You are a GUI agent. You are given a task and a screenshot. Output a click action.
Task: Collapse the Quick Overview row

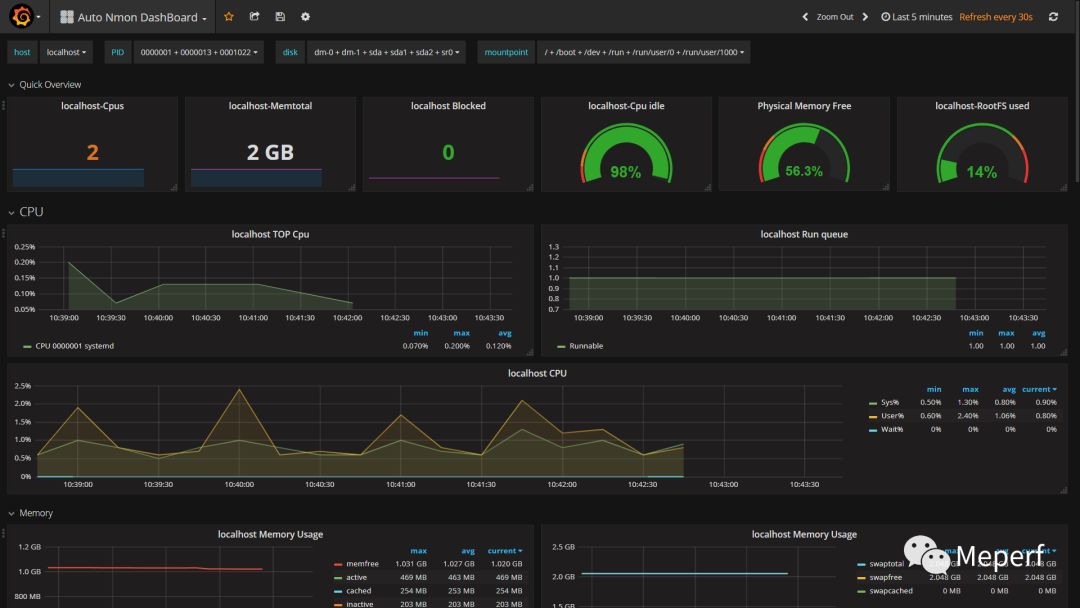(x=50, y=85)
